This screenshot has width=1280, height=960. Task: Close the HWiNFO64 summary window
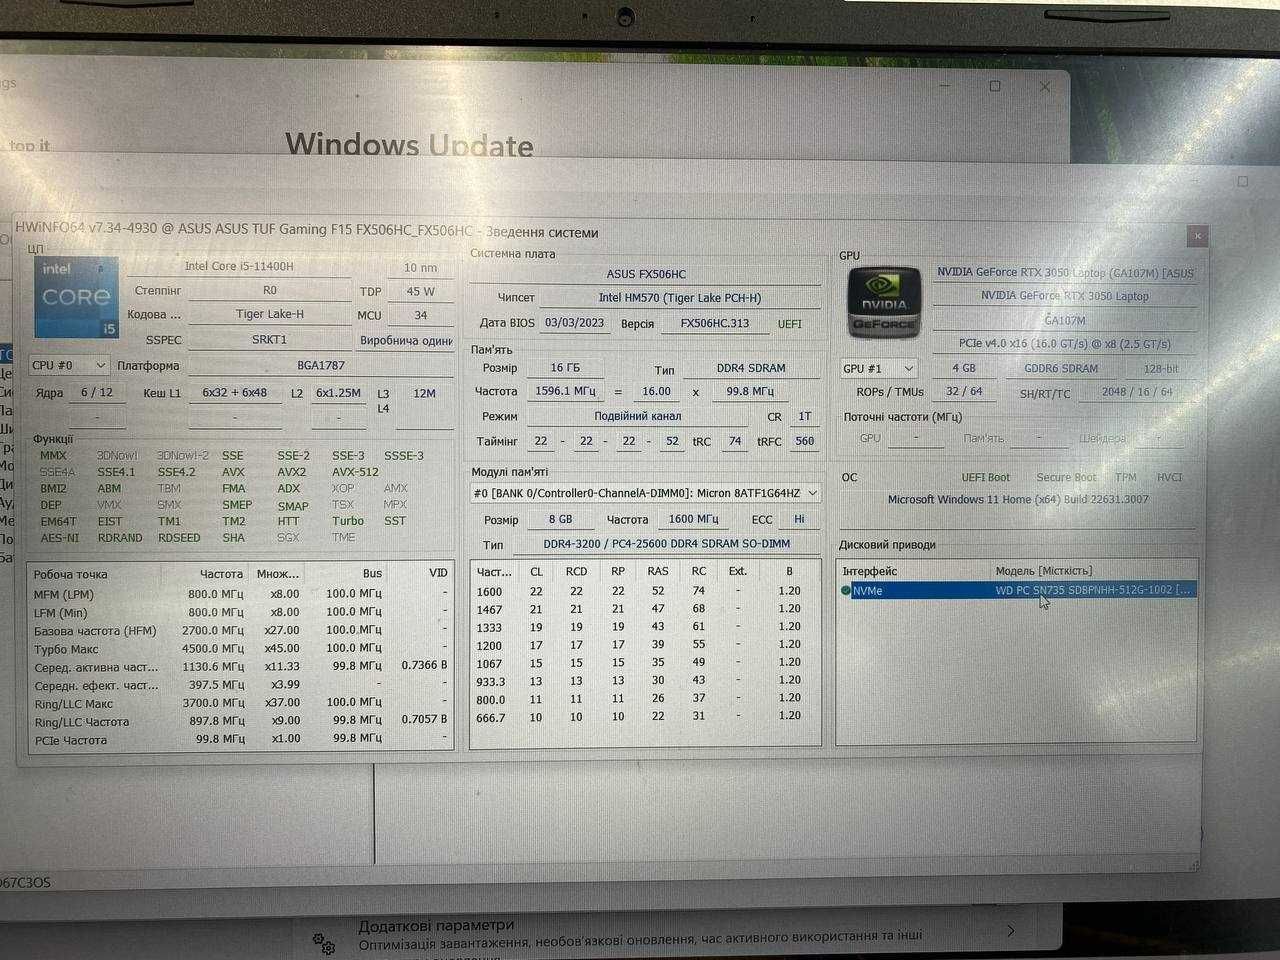[1197, 236]
